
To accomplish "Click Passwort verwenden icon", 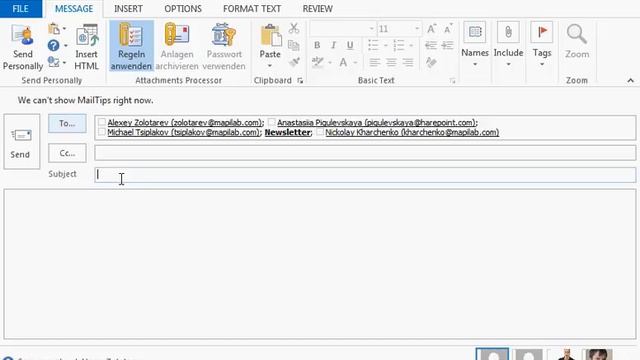I will [224, 35].
